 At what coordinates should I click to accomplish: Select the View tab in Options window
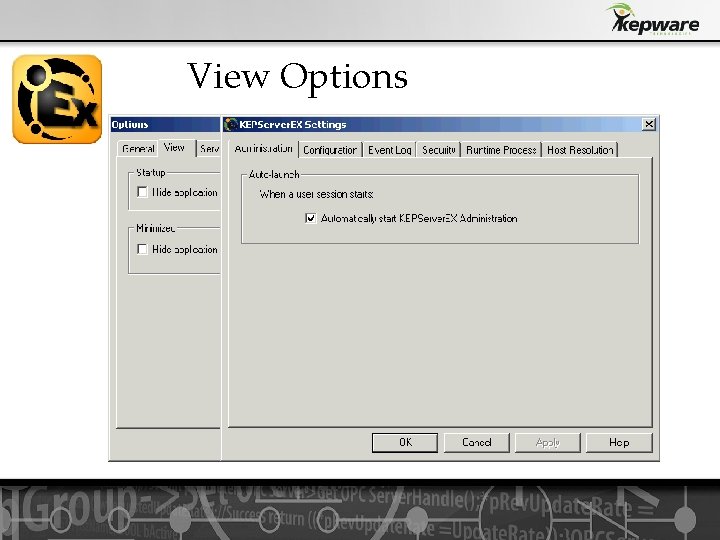coord(174,148)
